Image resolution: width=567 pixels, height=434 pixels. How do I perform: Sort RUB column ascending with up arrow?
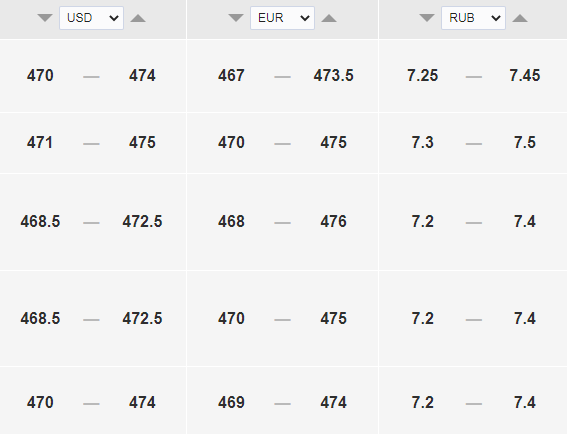520,18
